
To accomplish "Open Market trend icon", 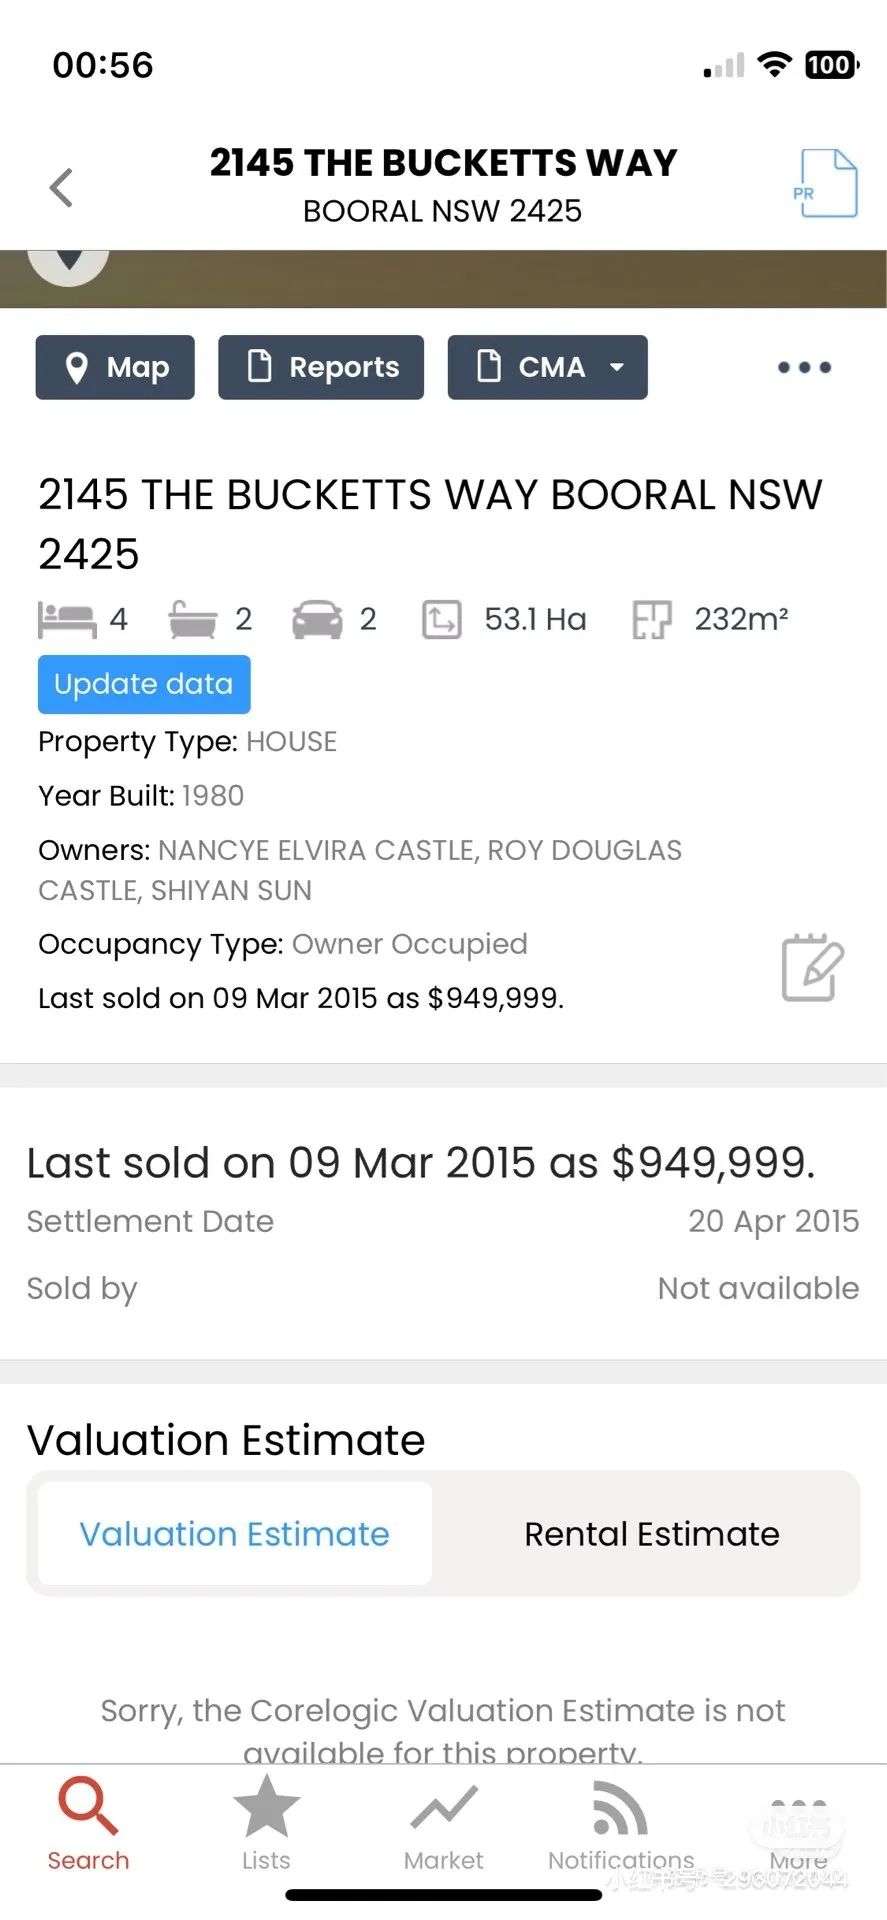I will click(x=443, y=1808).
